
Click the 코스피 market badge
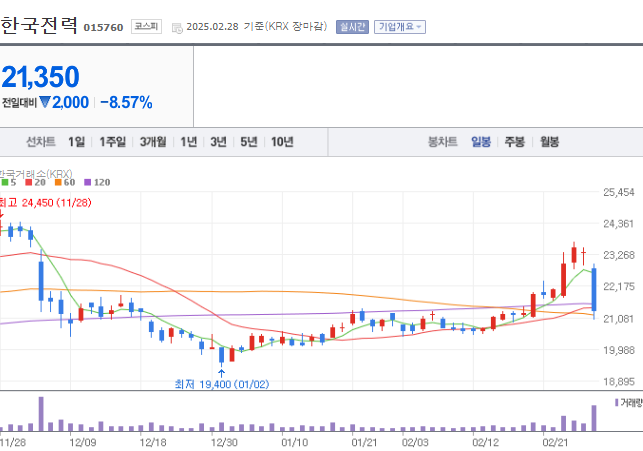[146, 27]
